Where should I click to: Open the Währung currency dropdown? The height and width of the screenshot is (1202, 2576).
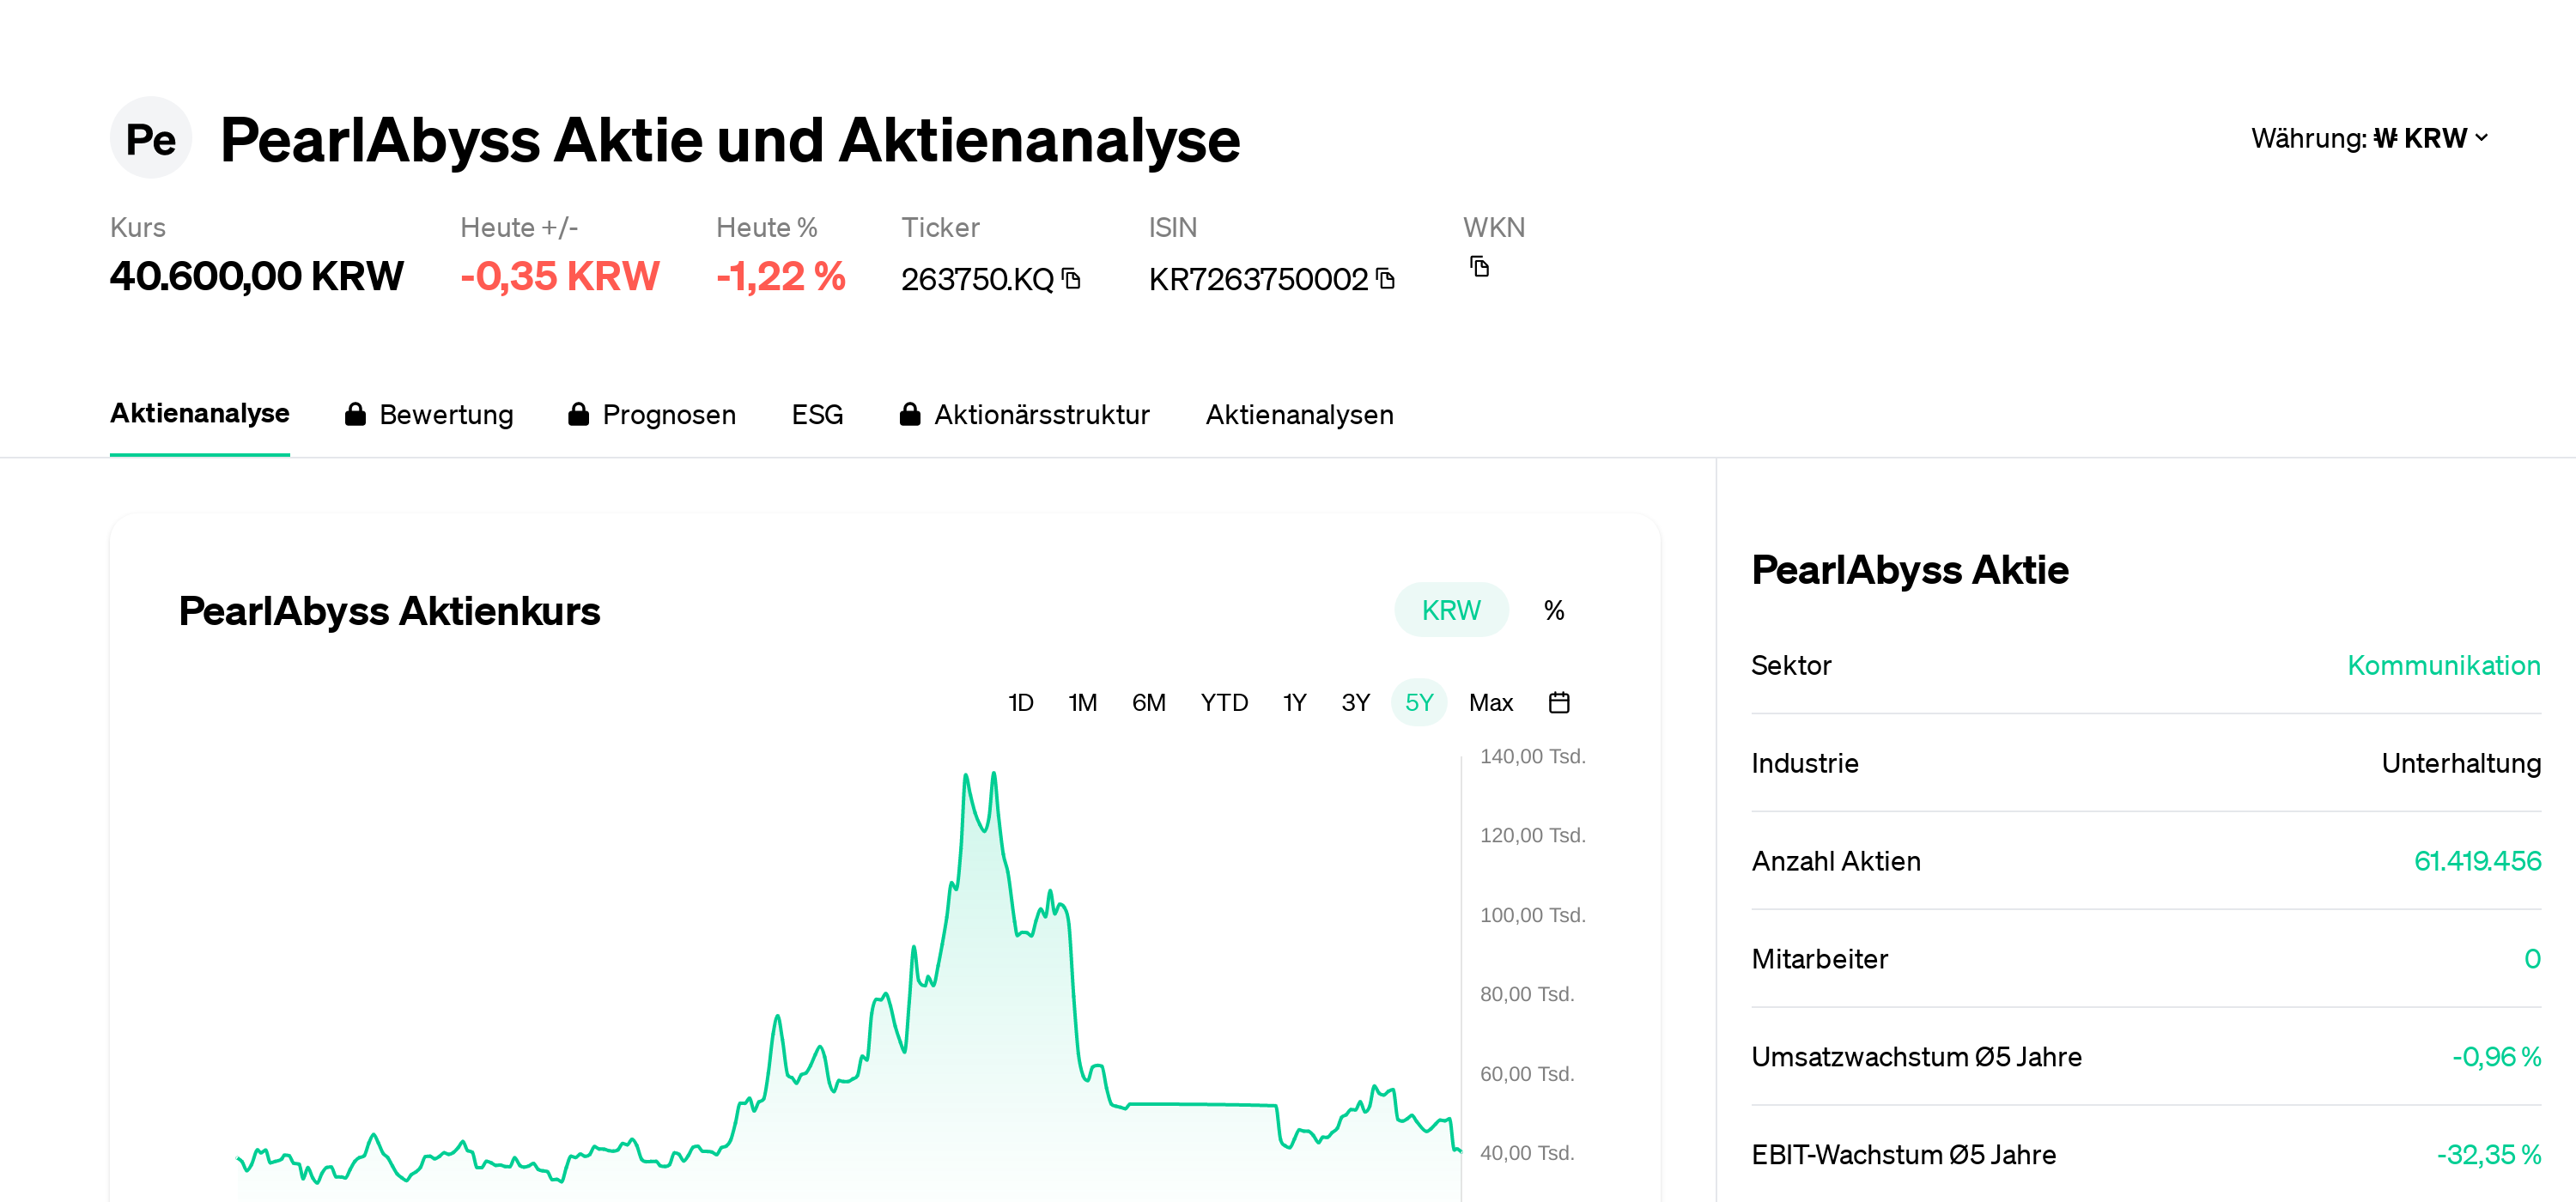click(x=2370, y=138)
